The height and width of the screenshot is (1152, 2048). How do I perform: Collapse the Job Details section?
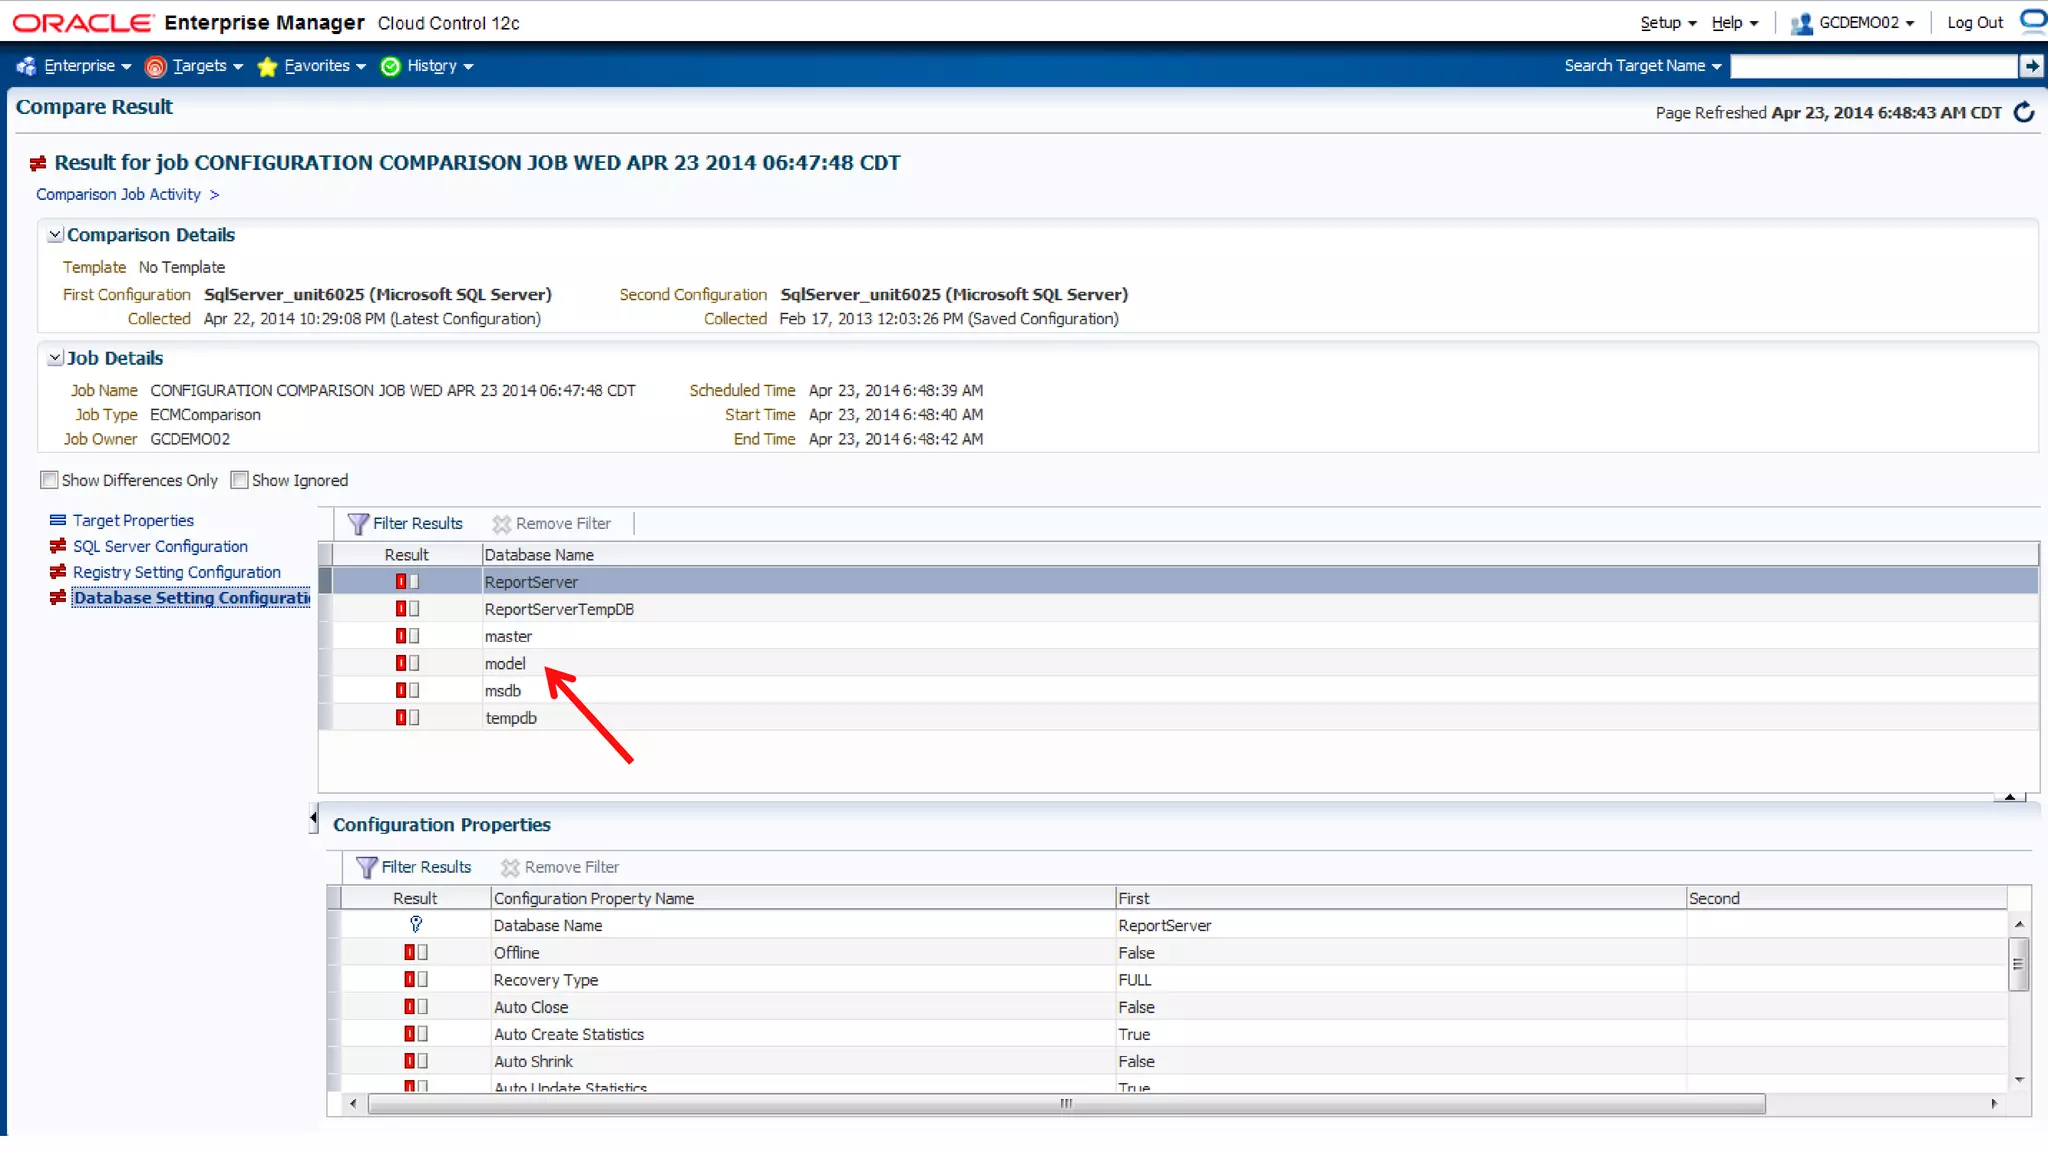pos(56,358)
